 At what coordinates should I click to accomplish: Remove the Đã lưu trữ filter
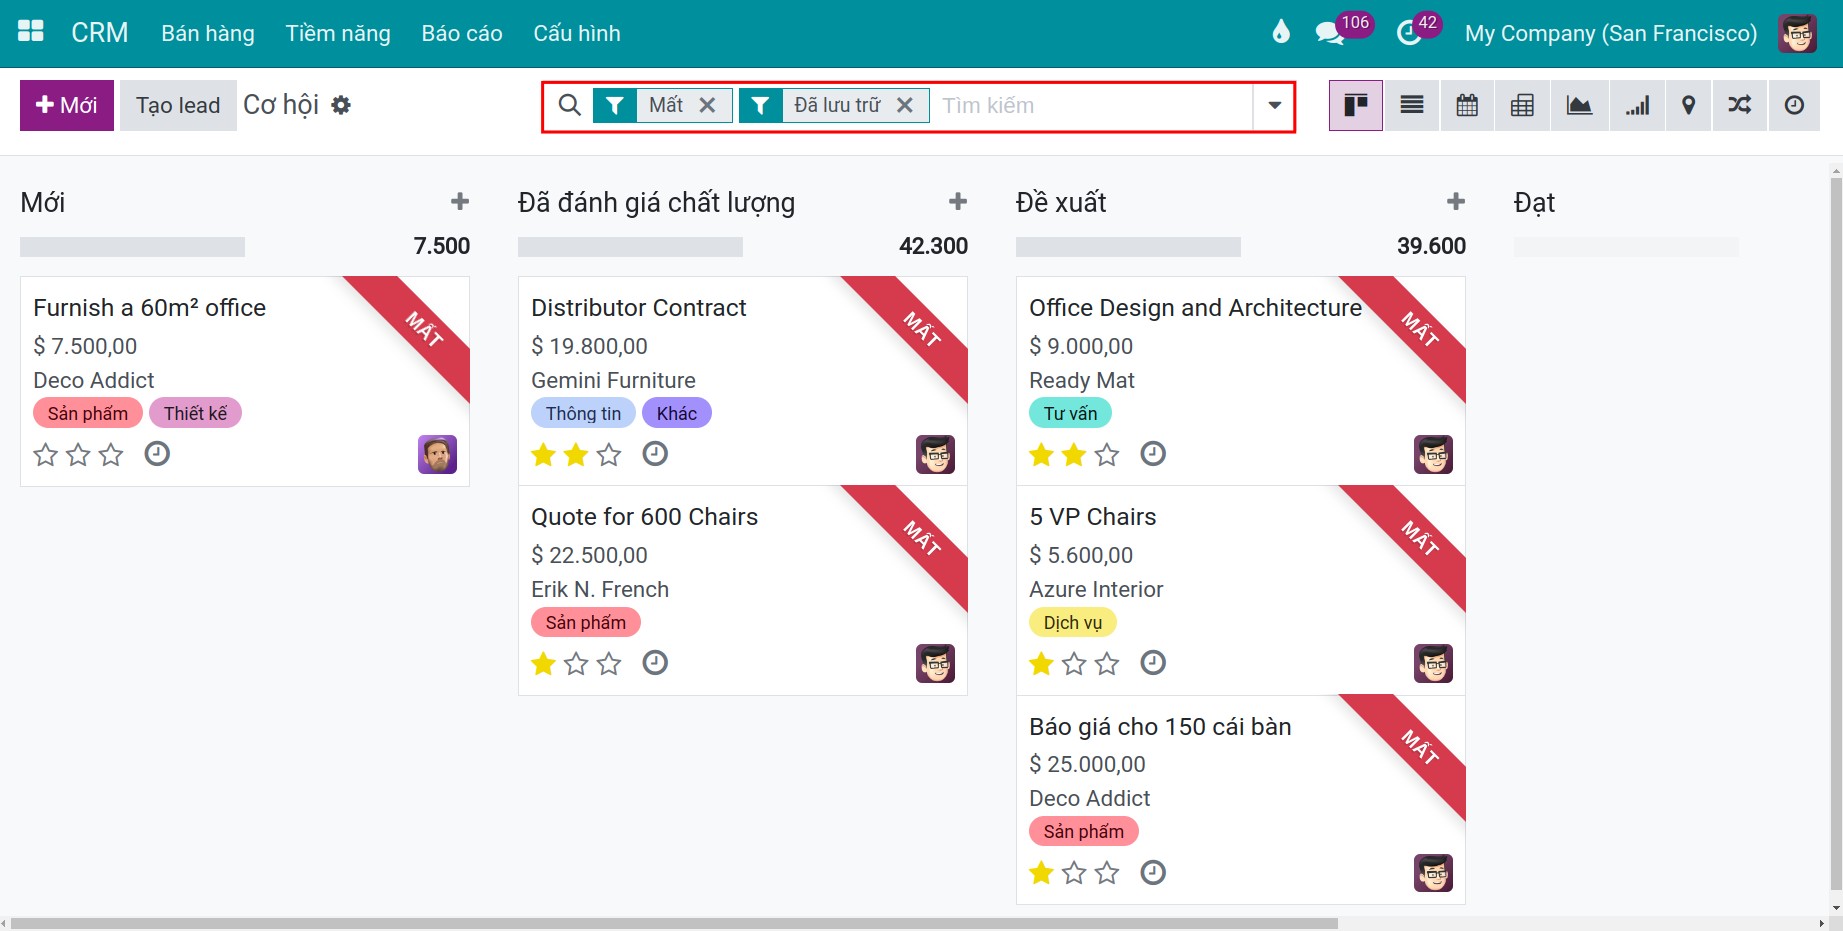click(905, 105)
